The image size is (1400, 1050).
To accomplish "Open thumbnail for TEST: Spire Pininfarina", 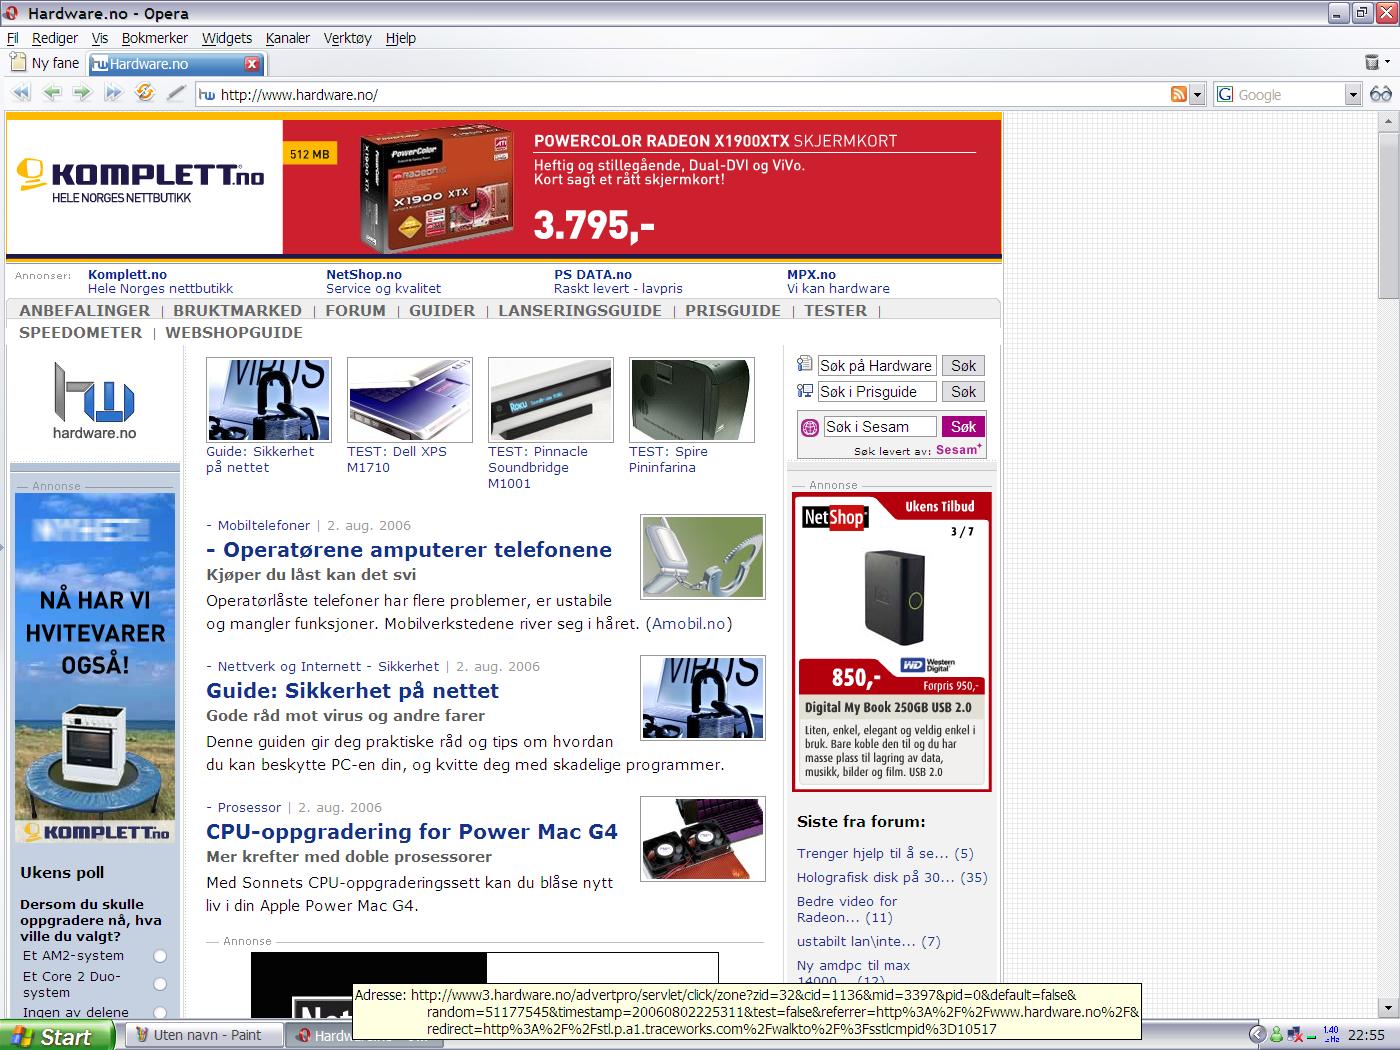I will tap(692, 399).
